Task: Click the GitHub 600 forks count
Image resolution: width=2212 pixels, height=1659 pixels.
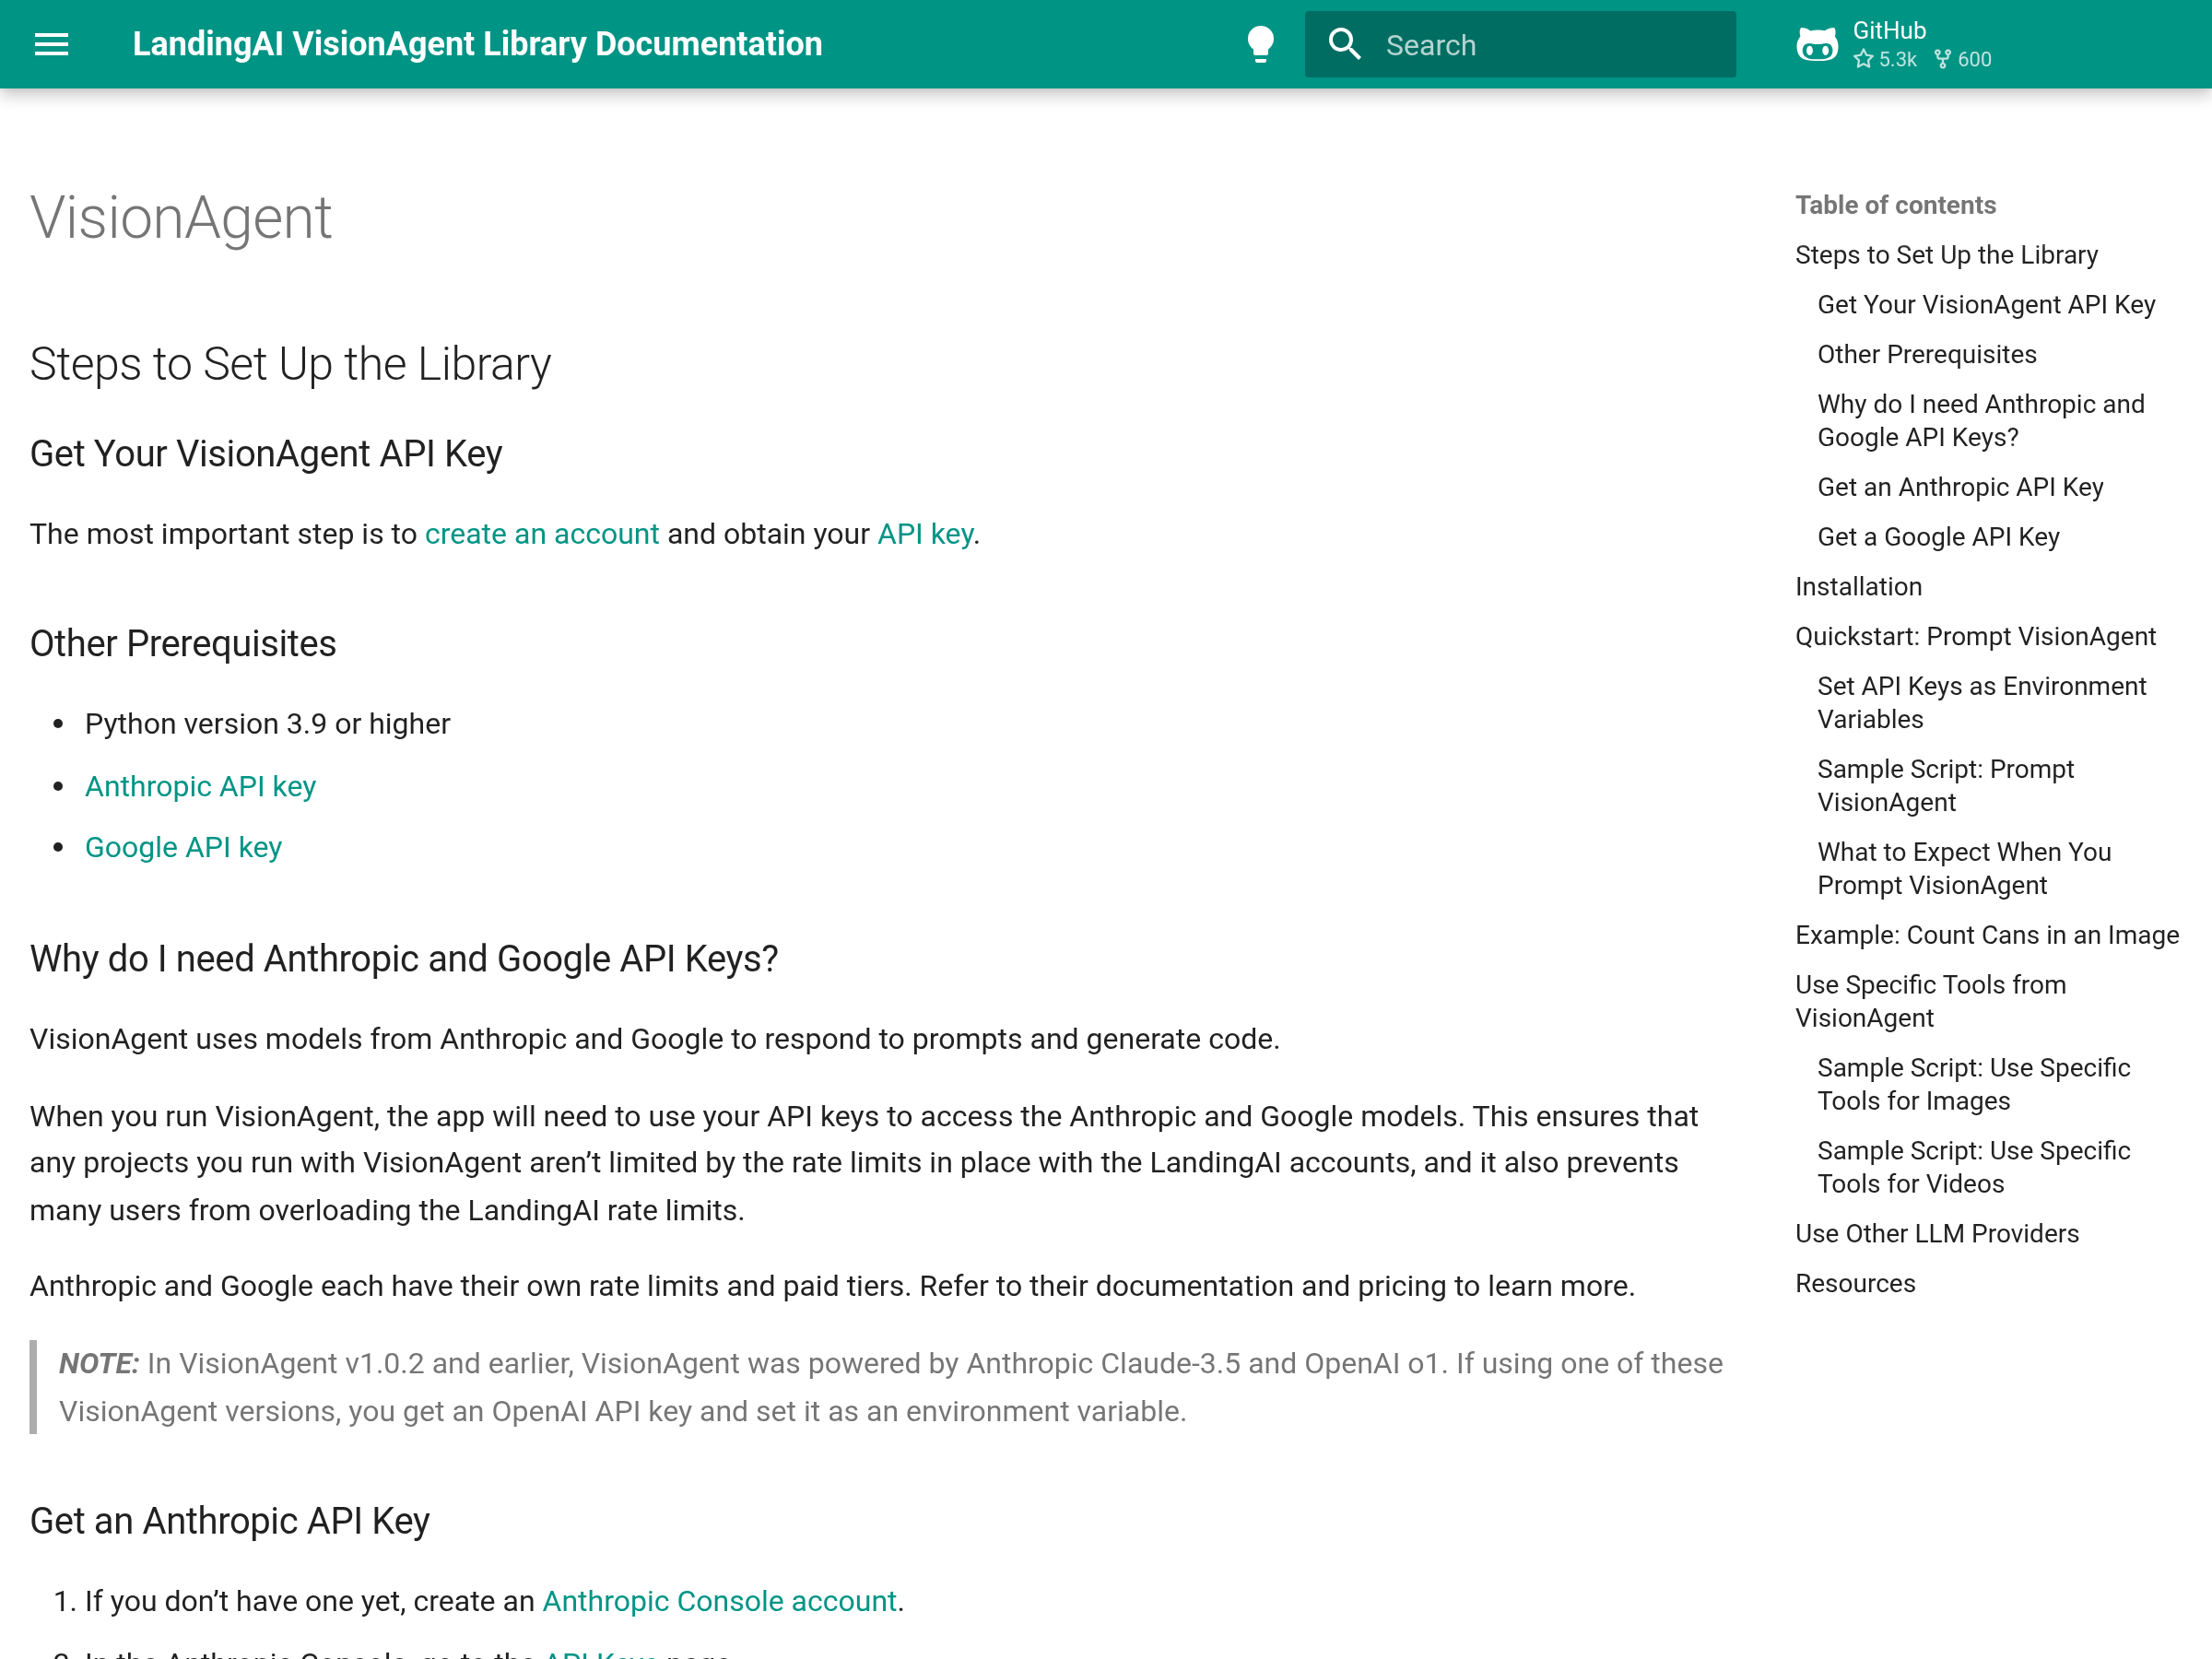Action: click(x=1963, y=59)
